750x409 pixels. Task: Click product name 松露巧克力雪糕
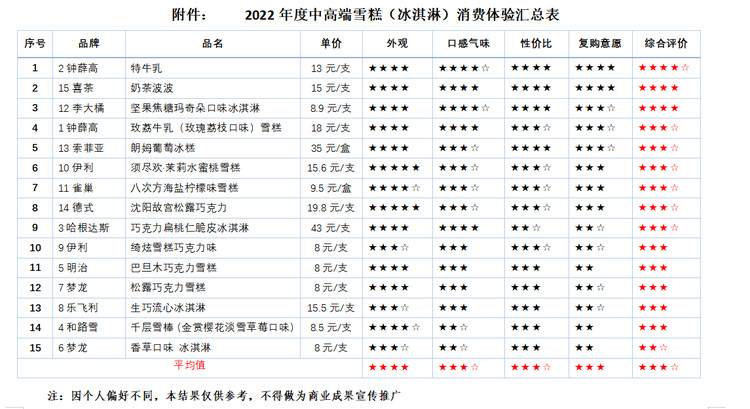[x=168, y=288]
